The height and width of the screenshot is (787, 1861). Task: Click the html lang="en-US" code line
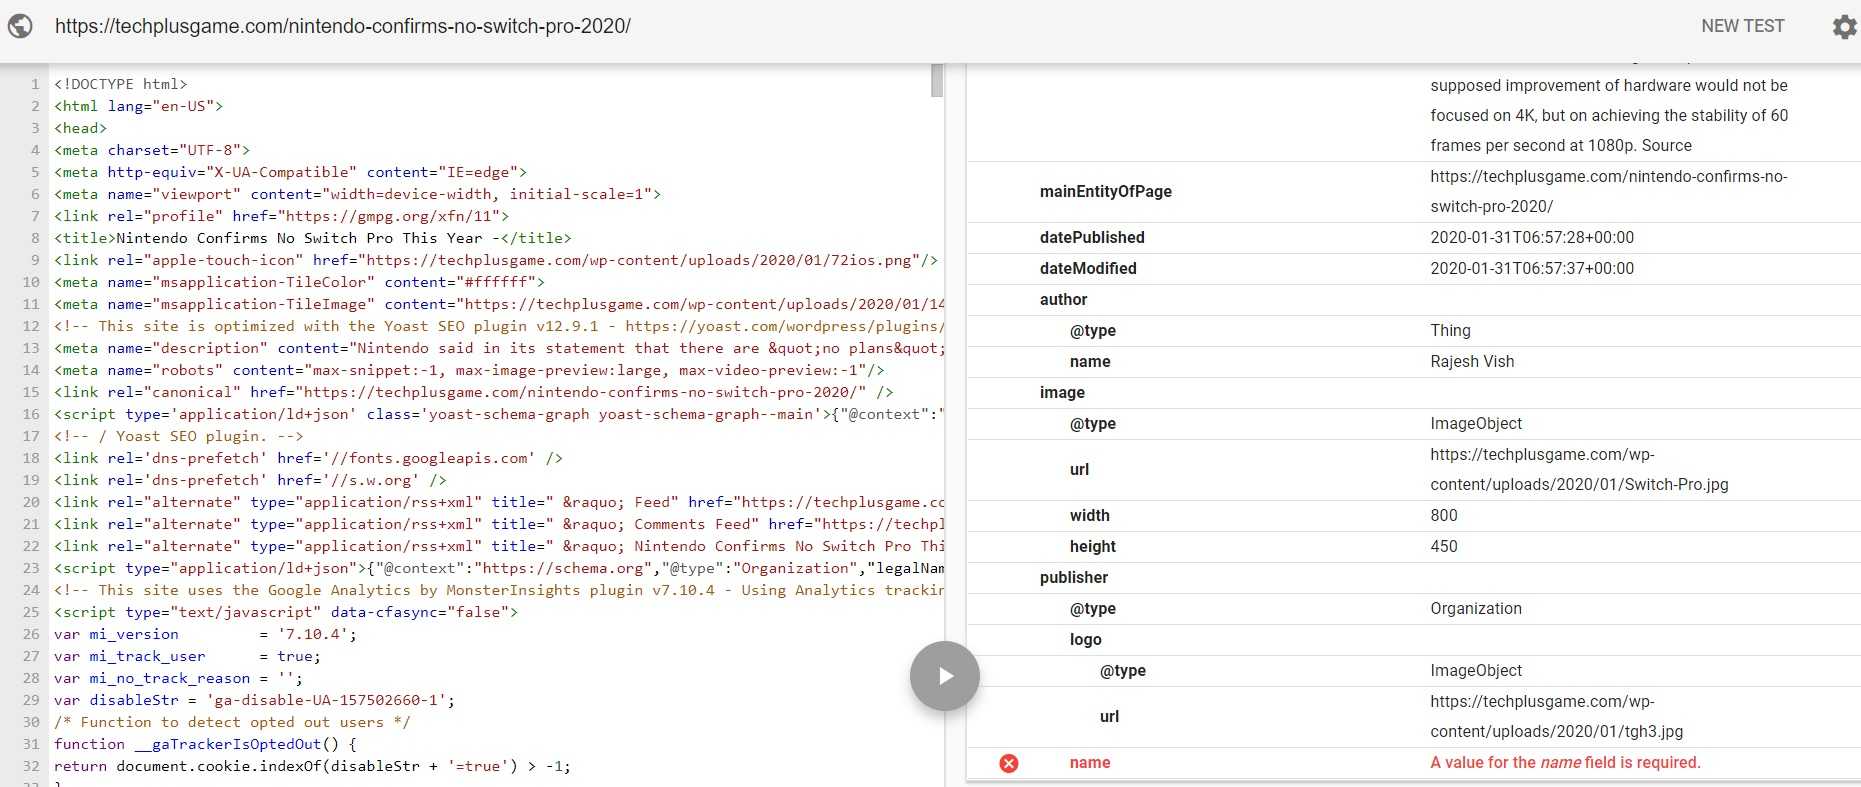pos(139,106)
